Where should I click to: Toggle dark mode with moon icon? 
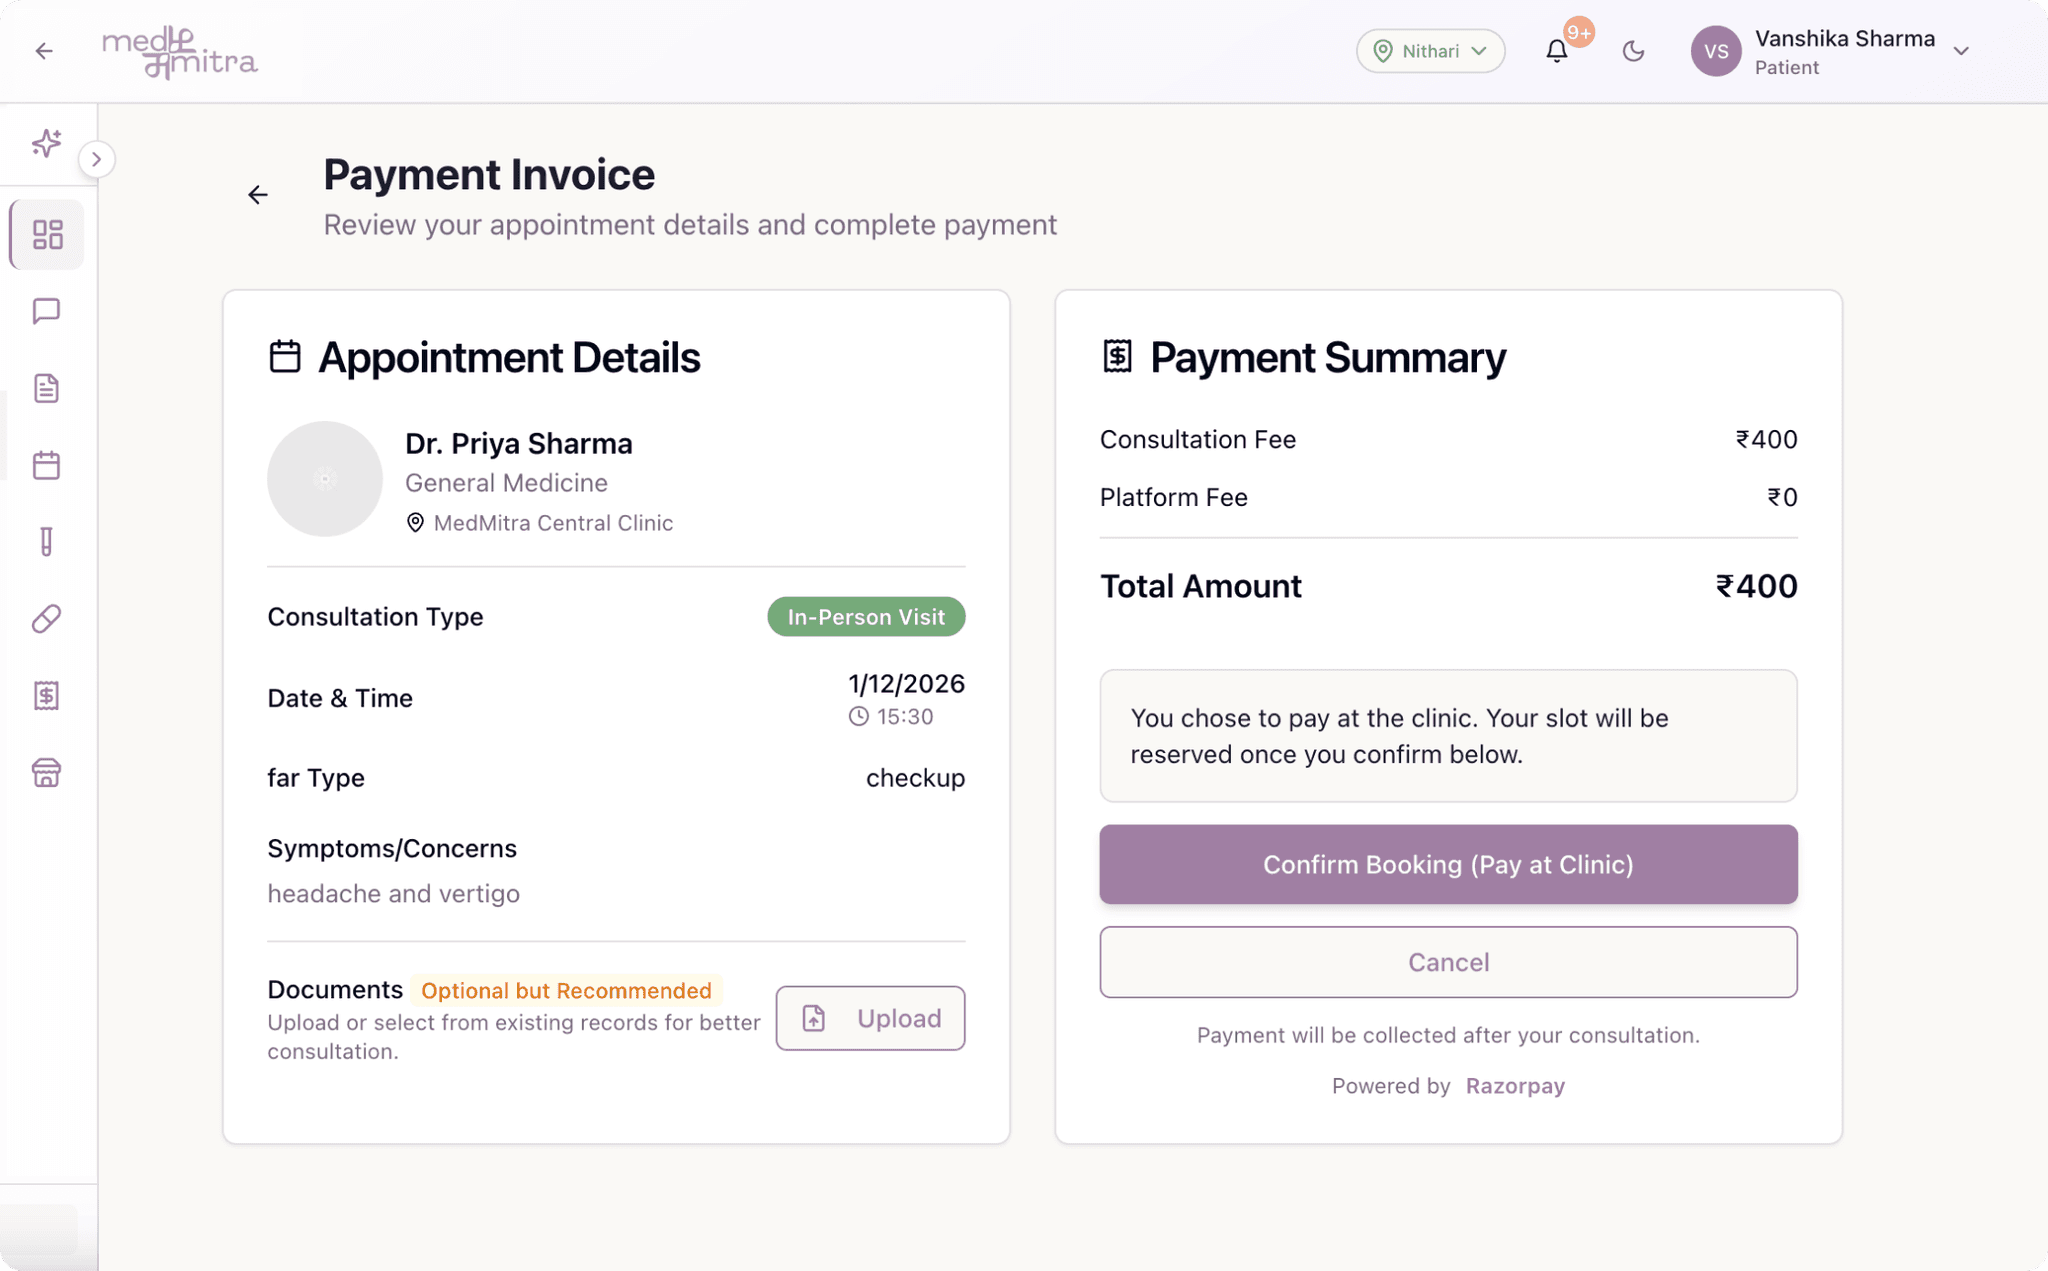tap(1633, 51)
